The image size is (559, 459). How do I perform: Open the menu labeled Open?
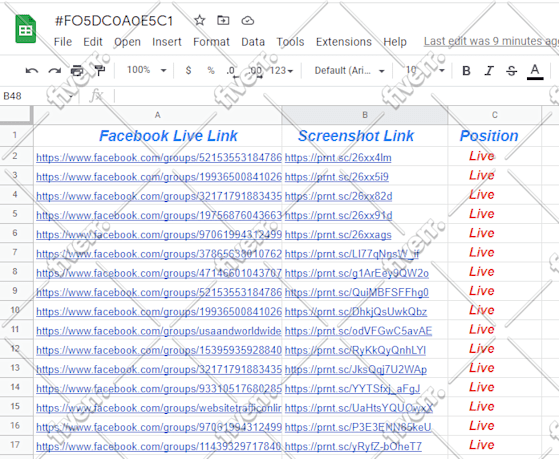pos(127,42)
